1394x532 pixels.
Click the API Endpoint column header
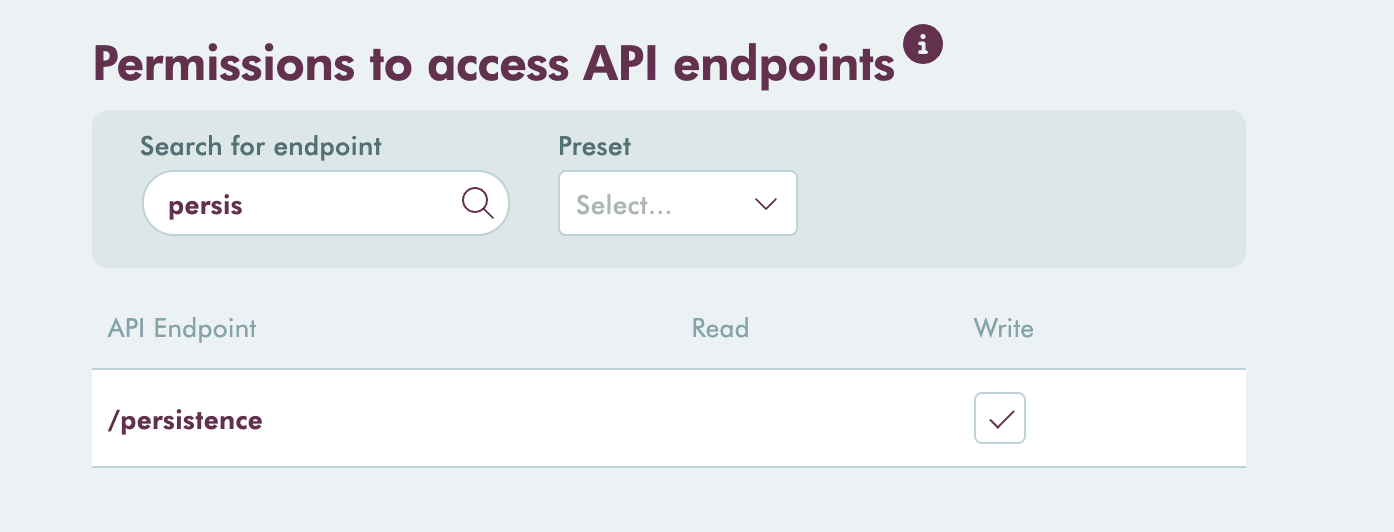182,328
